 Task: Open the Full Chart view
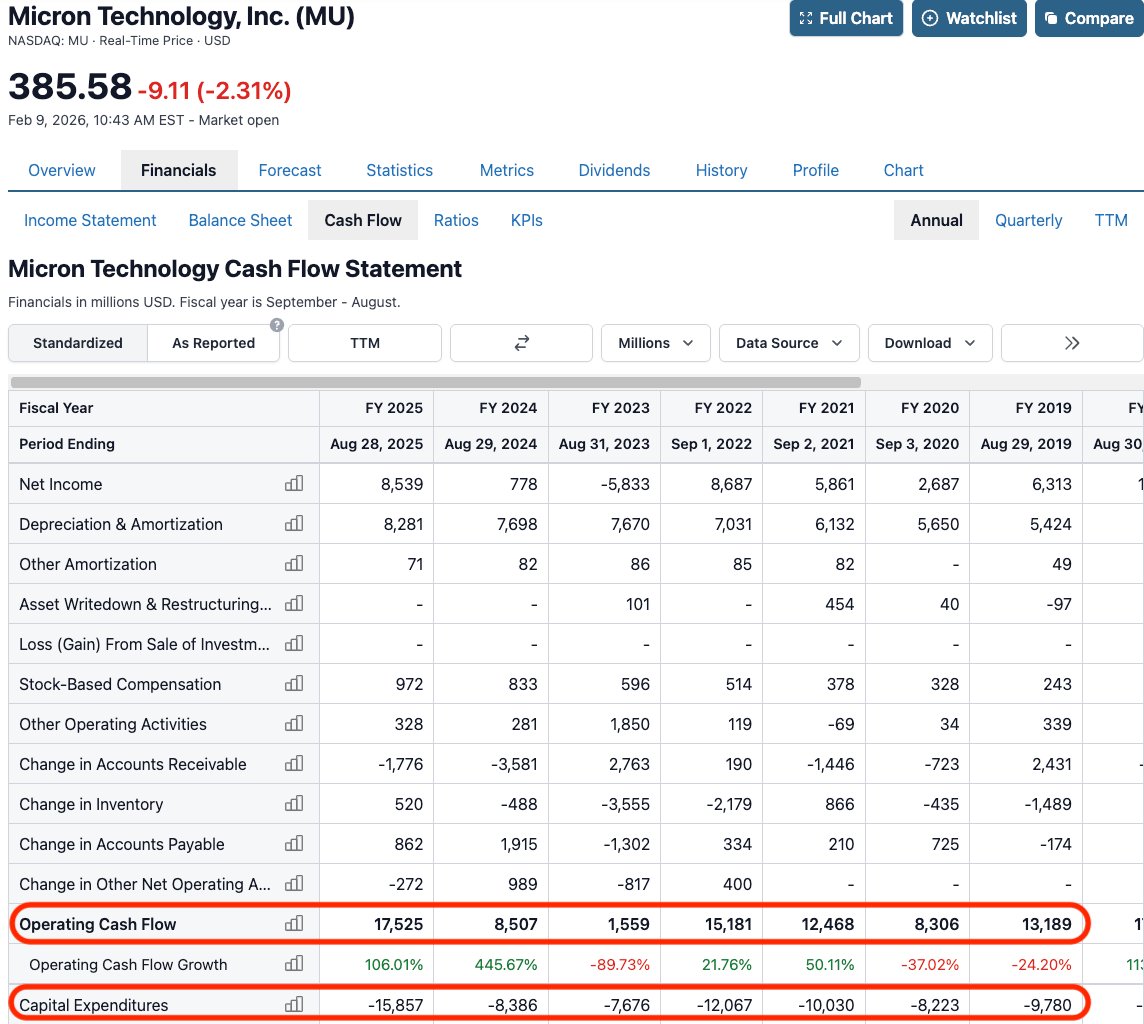(x=846, y=18)
